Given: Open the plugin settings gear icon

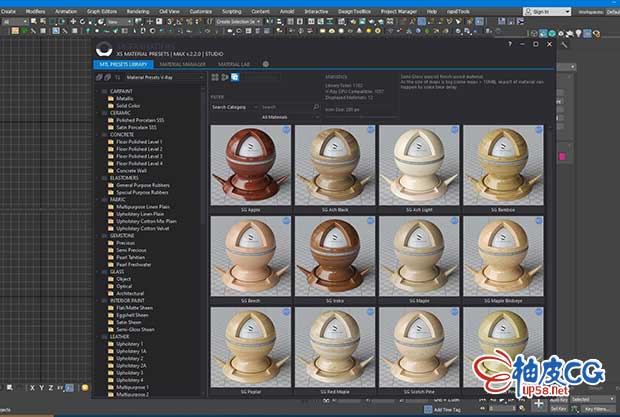Looking at the screenshot, I should 266,64.
